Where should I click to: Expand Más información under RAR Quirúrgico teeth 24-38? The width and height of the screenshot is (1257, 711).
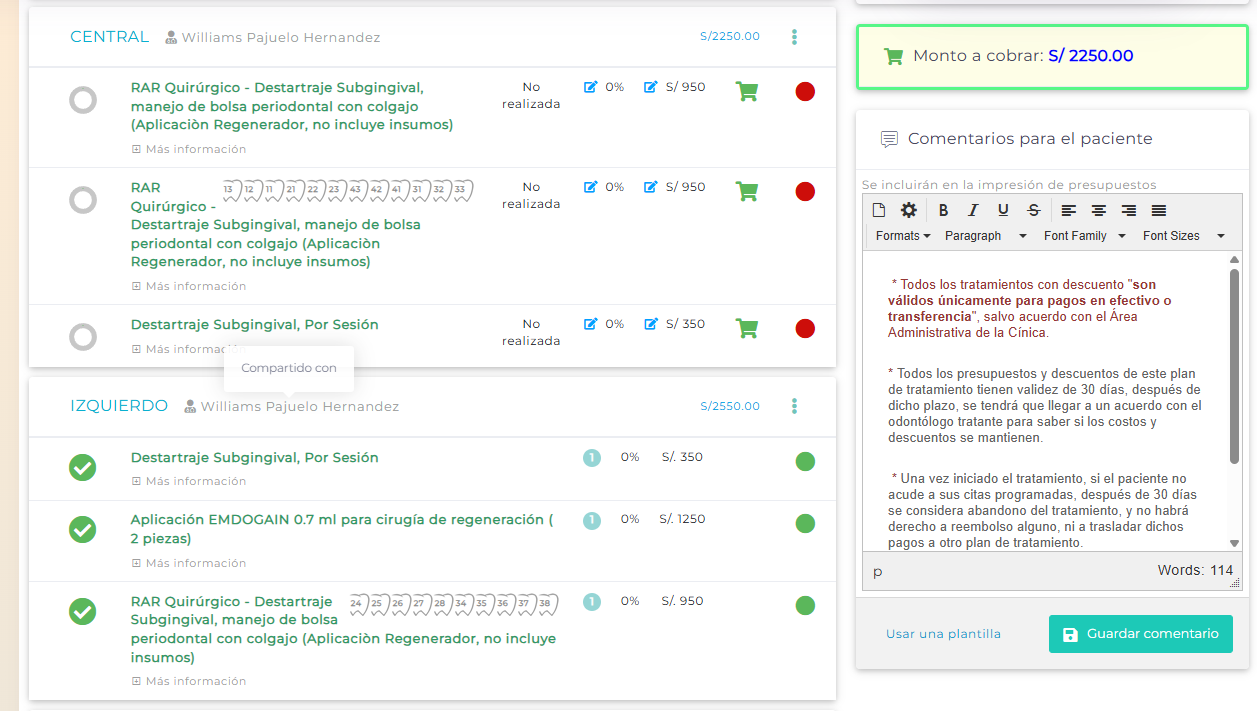[x=189, y=681]
